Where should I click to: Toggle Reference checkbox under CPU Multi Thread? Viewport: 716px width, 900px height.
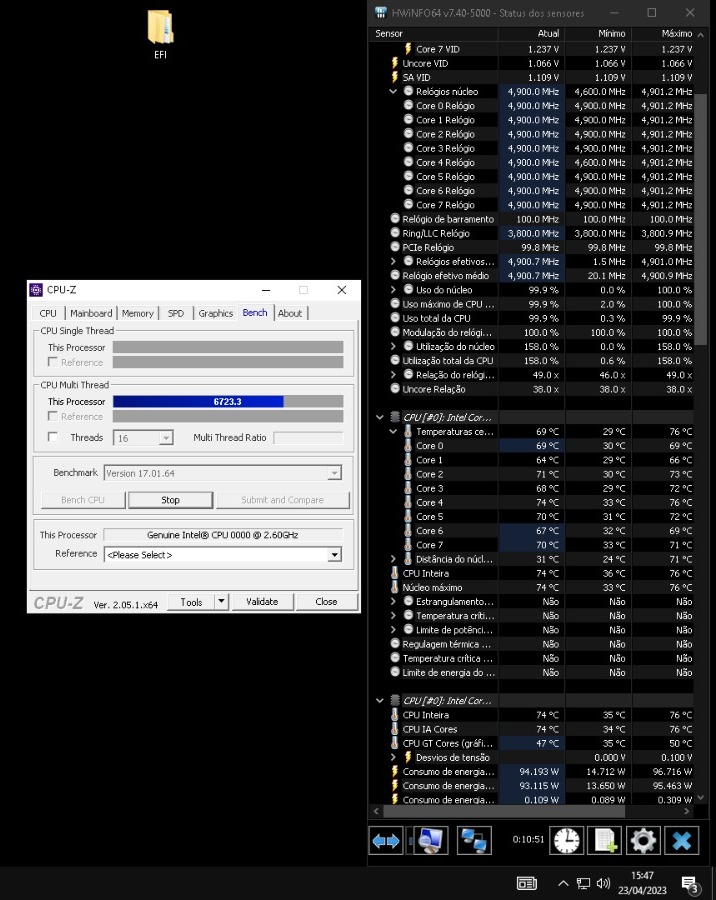click(53, 416)
